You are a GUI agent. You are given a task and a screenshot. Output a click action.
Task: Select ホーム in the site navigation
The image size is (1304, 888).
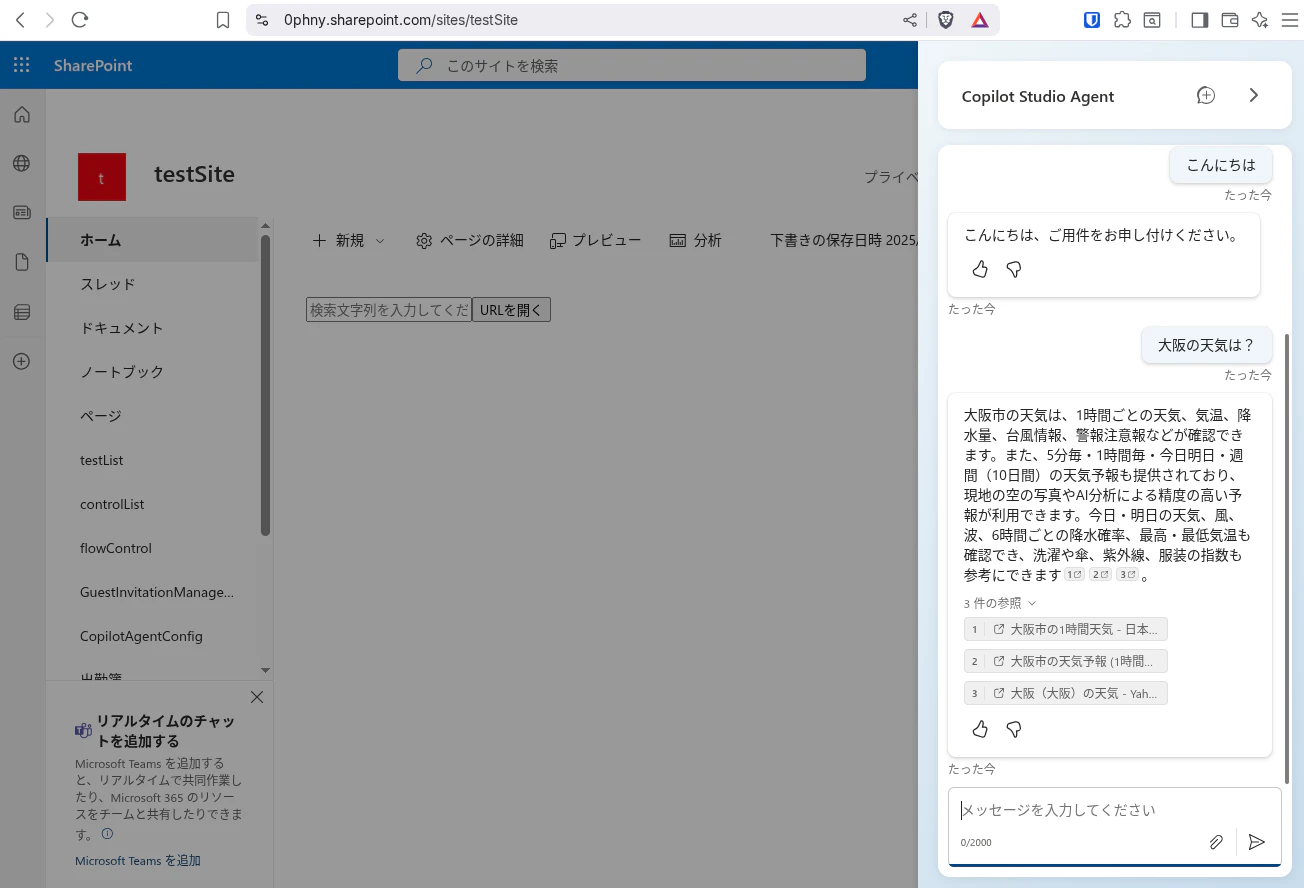[152, 240]
